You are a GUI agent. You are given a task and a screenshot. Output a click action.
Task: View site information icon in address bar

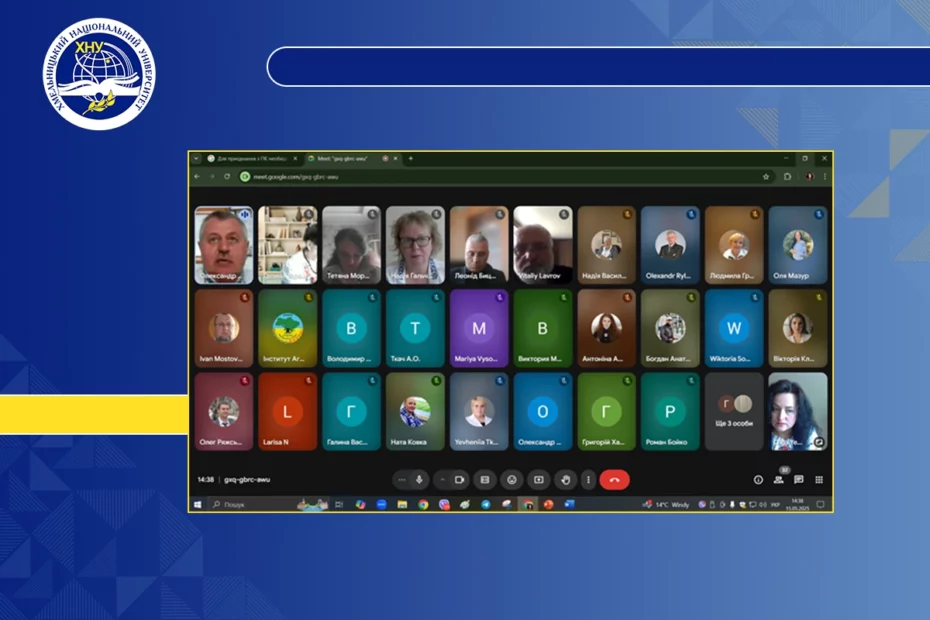coord(245,176)
